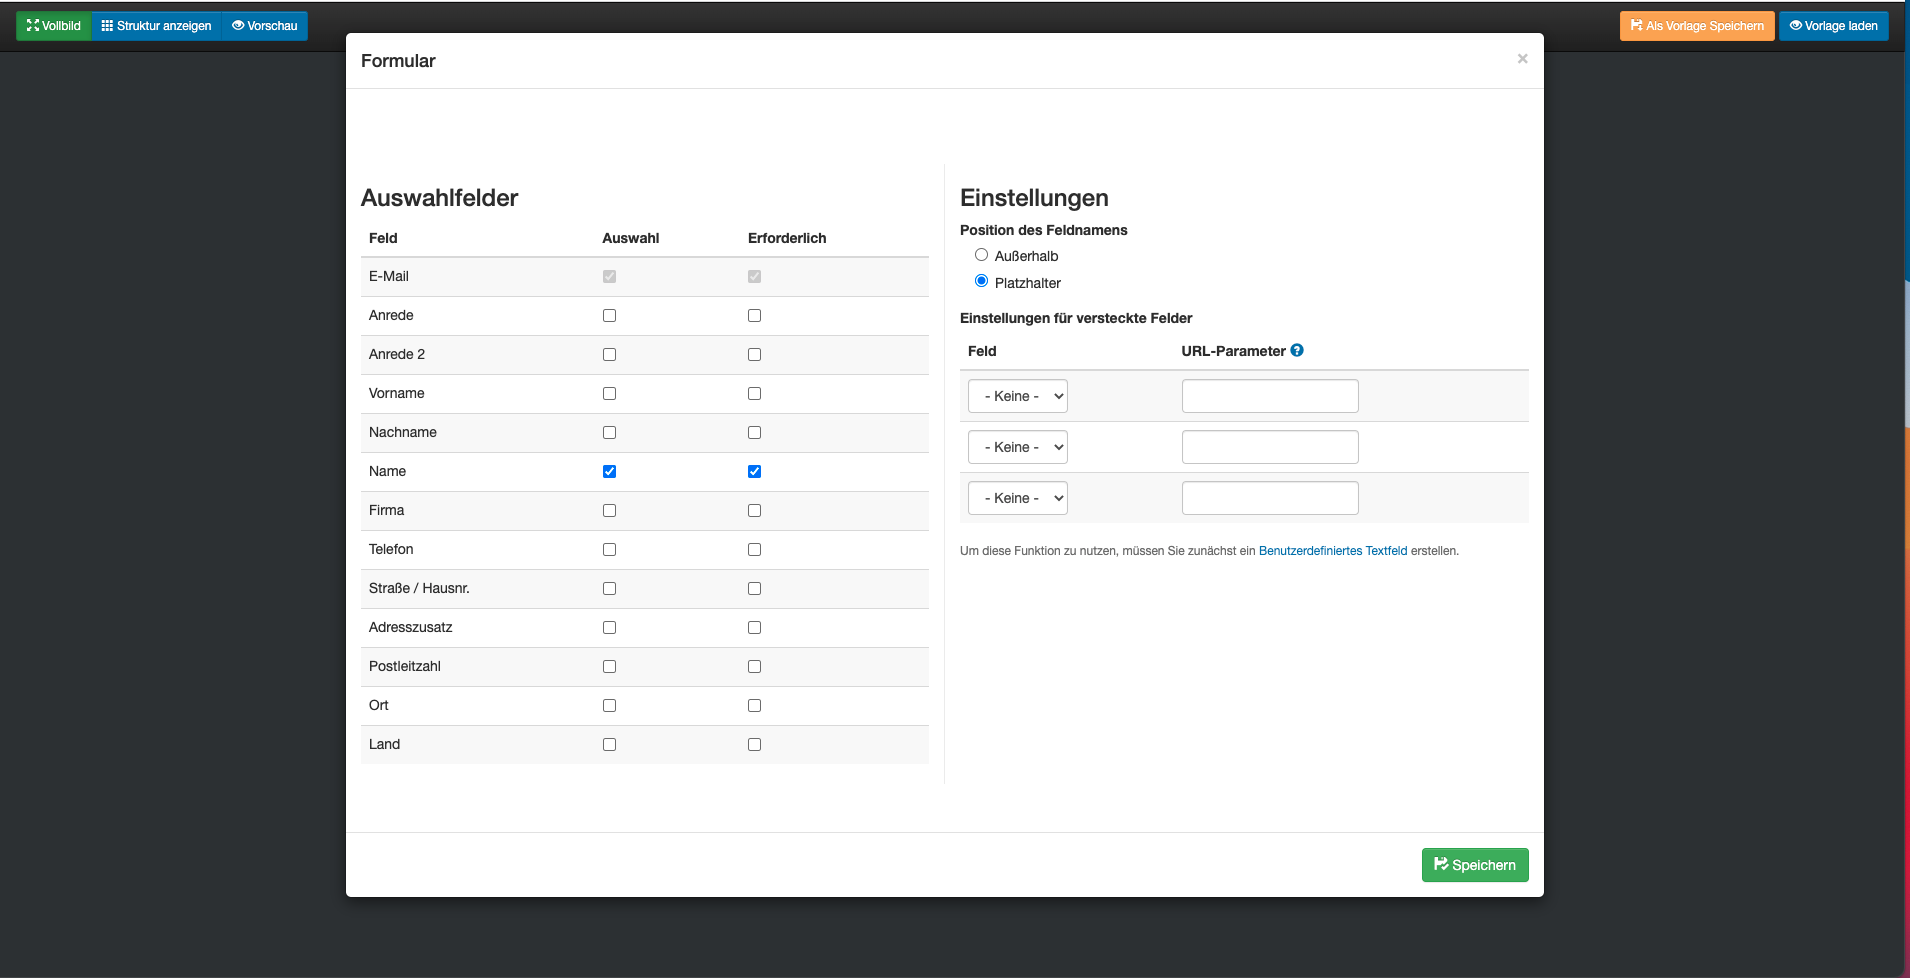Close the Formular dialog with the X
The image size is (1910, 978).
pos(1522,59)
